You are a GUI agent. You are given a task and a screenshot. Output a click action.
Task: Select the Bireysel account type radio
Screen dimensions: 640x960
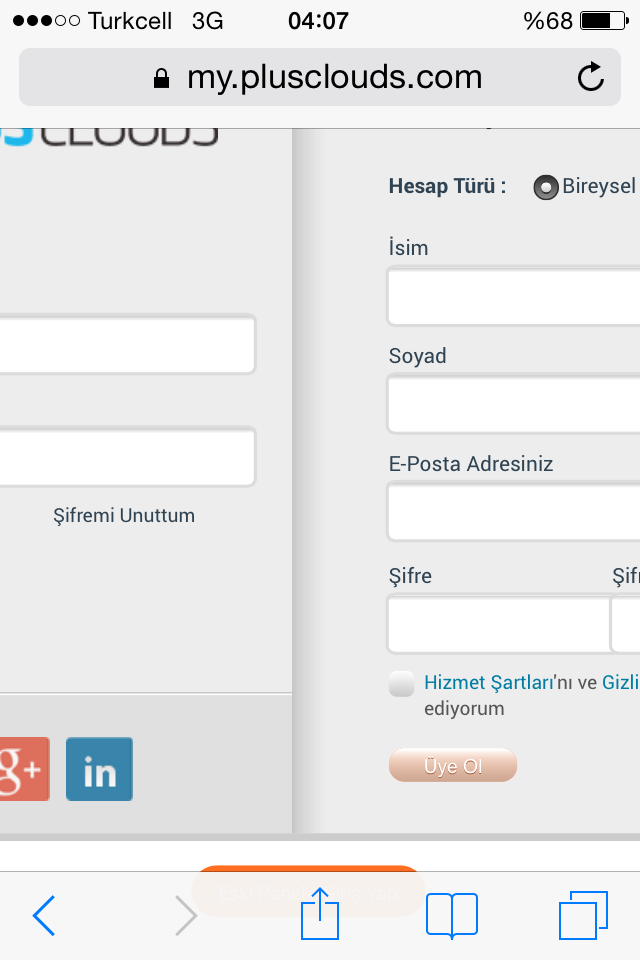tap(546, 187)
